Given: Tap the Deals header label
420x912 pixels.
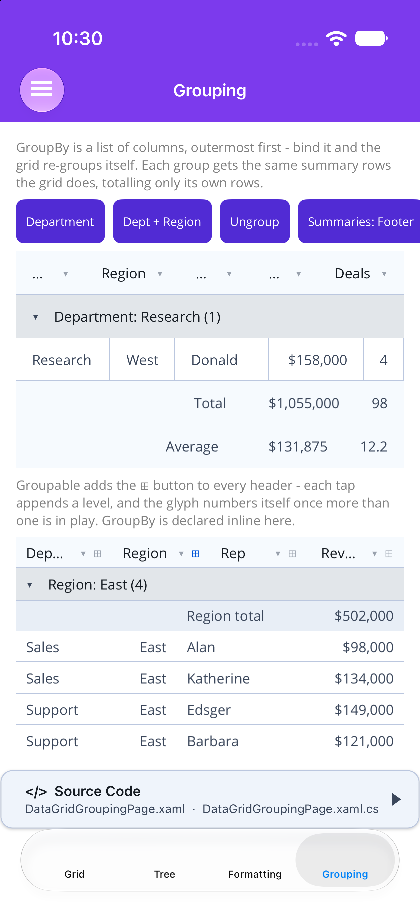Looking at the screenshot, I should 353,274.
